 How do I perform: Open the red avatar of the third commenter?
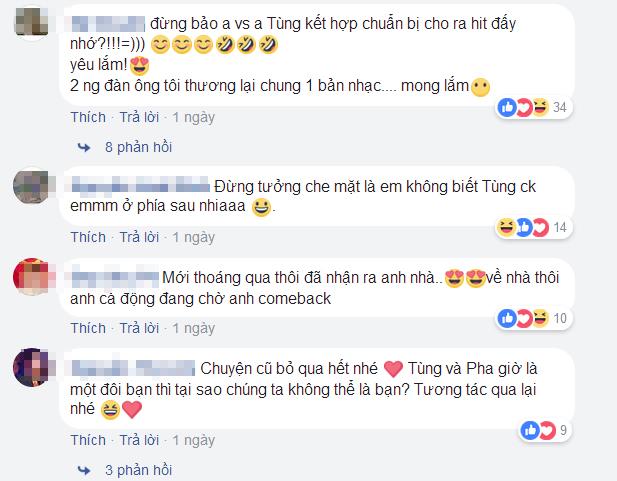point(32,276)
